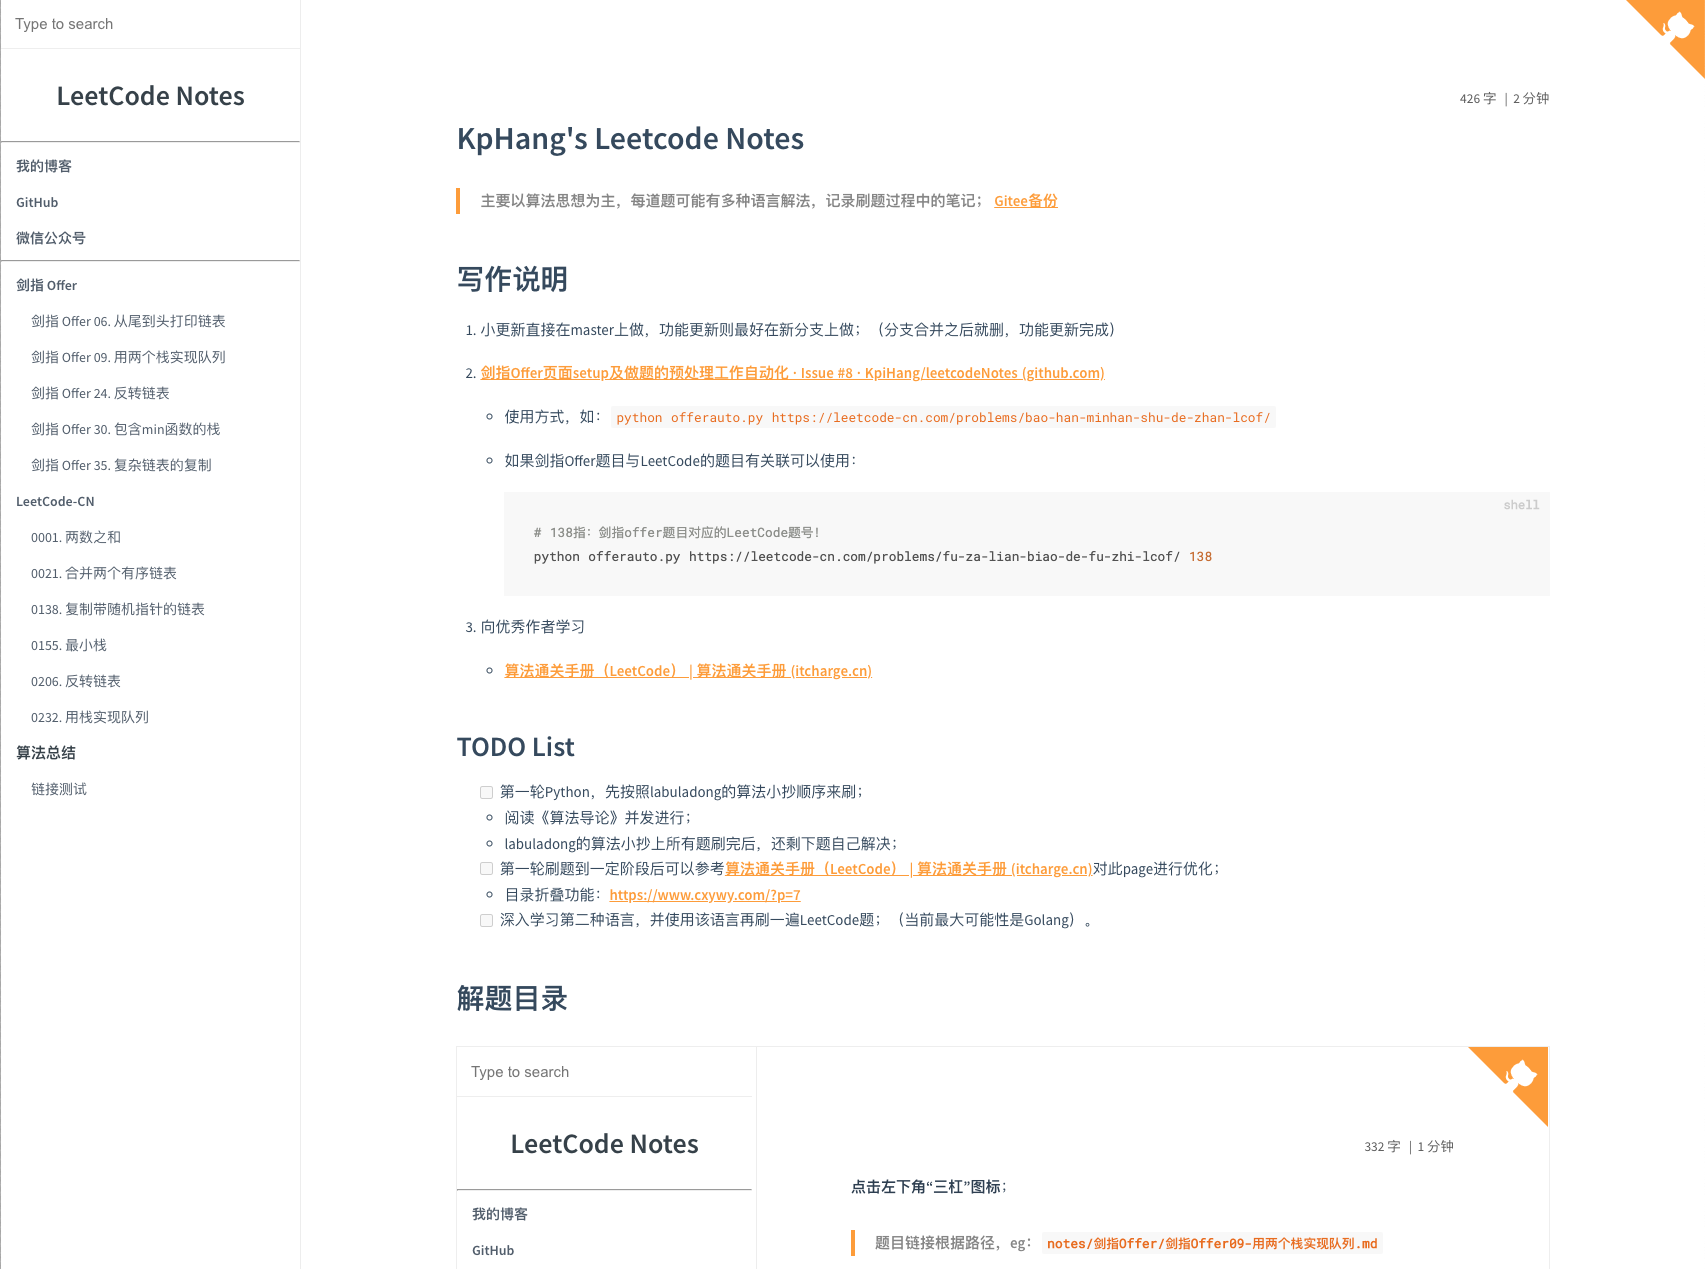Open 0232. 用栈实现队列
This screenshot has width=1705, height=1269.
(x=90, y=717)
